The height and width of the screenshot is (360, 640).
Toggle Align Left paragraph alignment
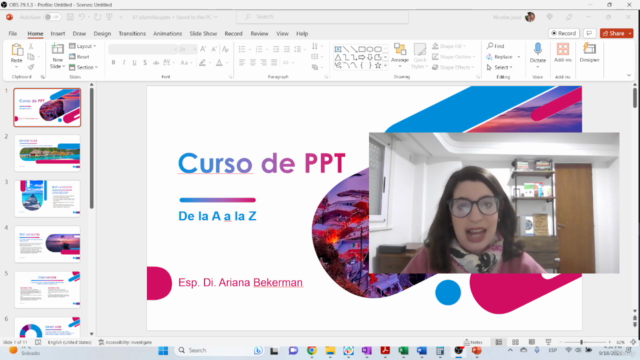pos(242,62)
